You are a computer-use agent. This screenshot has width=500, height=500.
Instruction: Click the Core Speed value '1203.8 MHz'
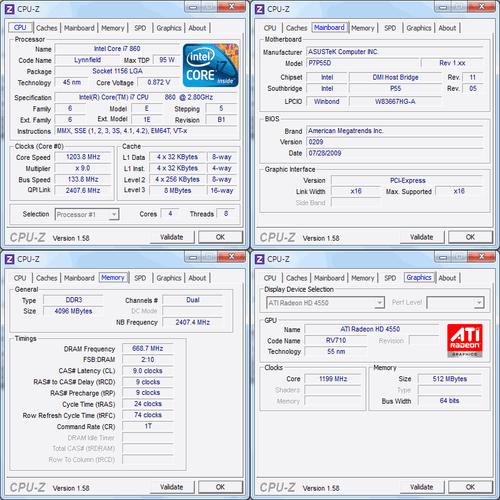[x=83, y=157]
